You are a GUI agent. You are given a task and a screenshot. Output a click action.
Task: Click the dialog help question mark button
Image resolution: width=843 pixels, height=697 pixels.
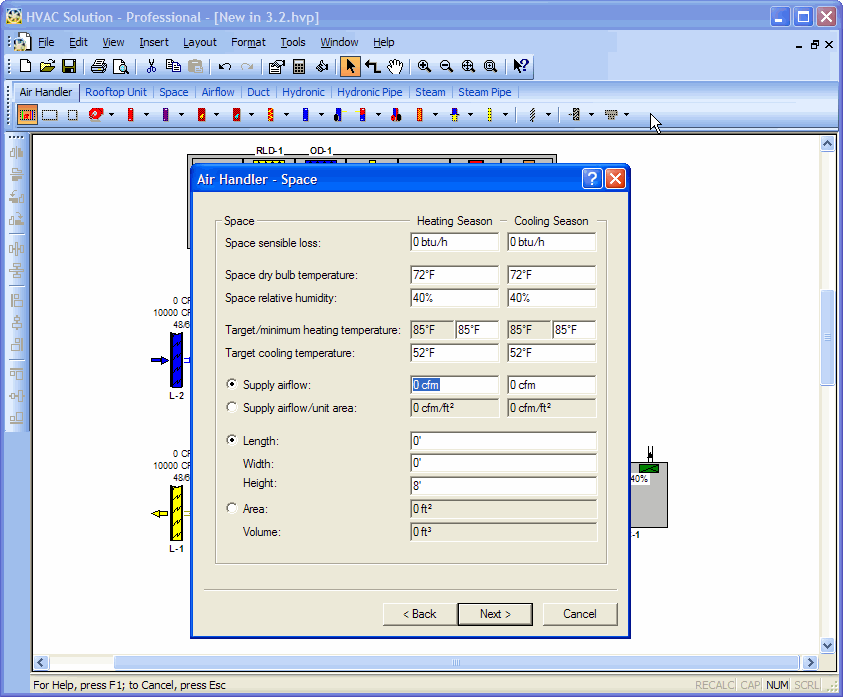tap(592, 179)
